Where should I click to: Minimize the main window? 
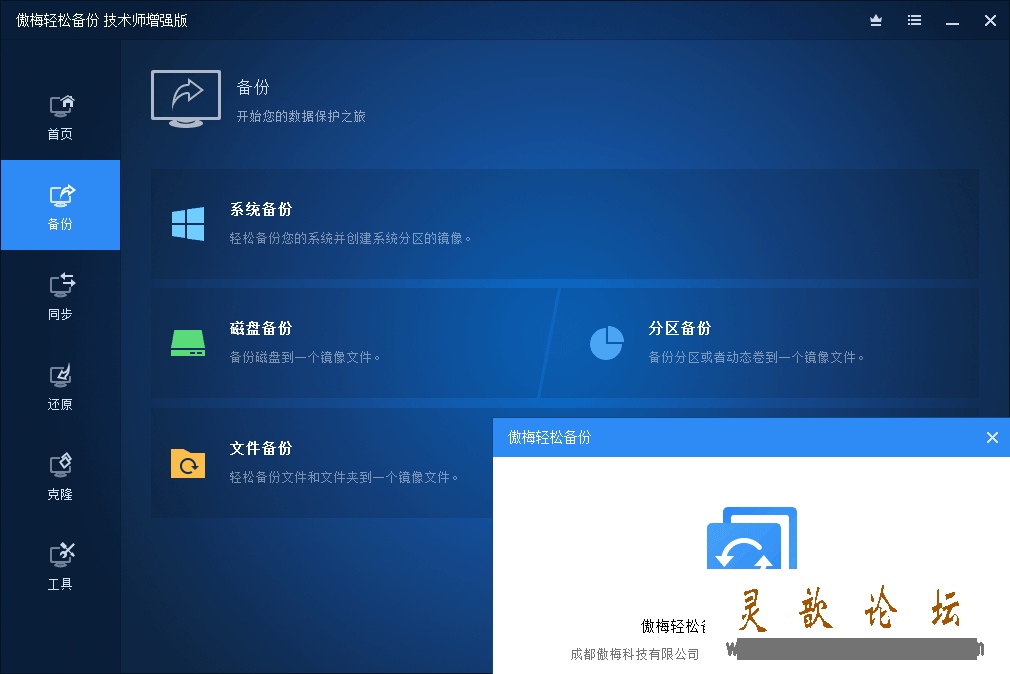(953, 22)
